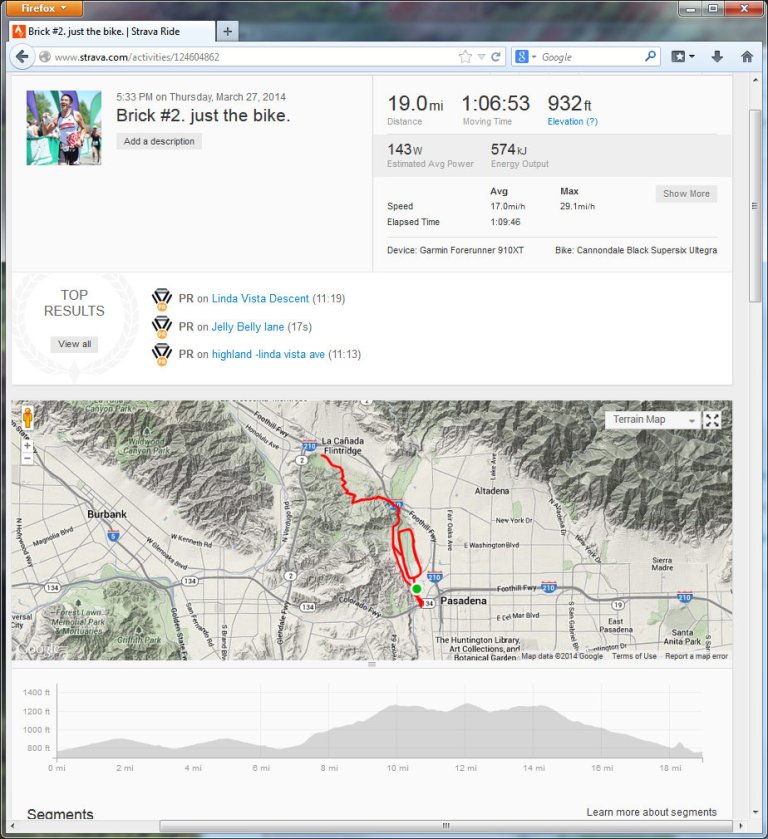Open the Elevation (?) help link
This screenshot has width=768, height=839.
tap(571, 121)
